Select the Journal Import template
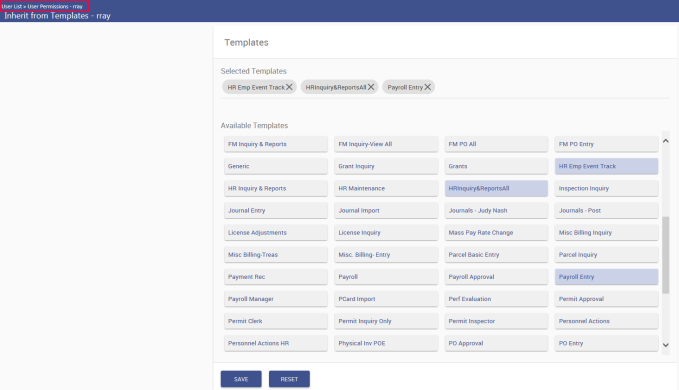679x390 pixels. click(386, 210)
